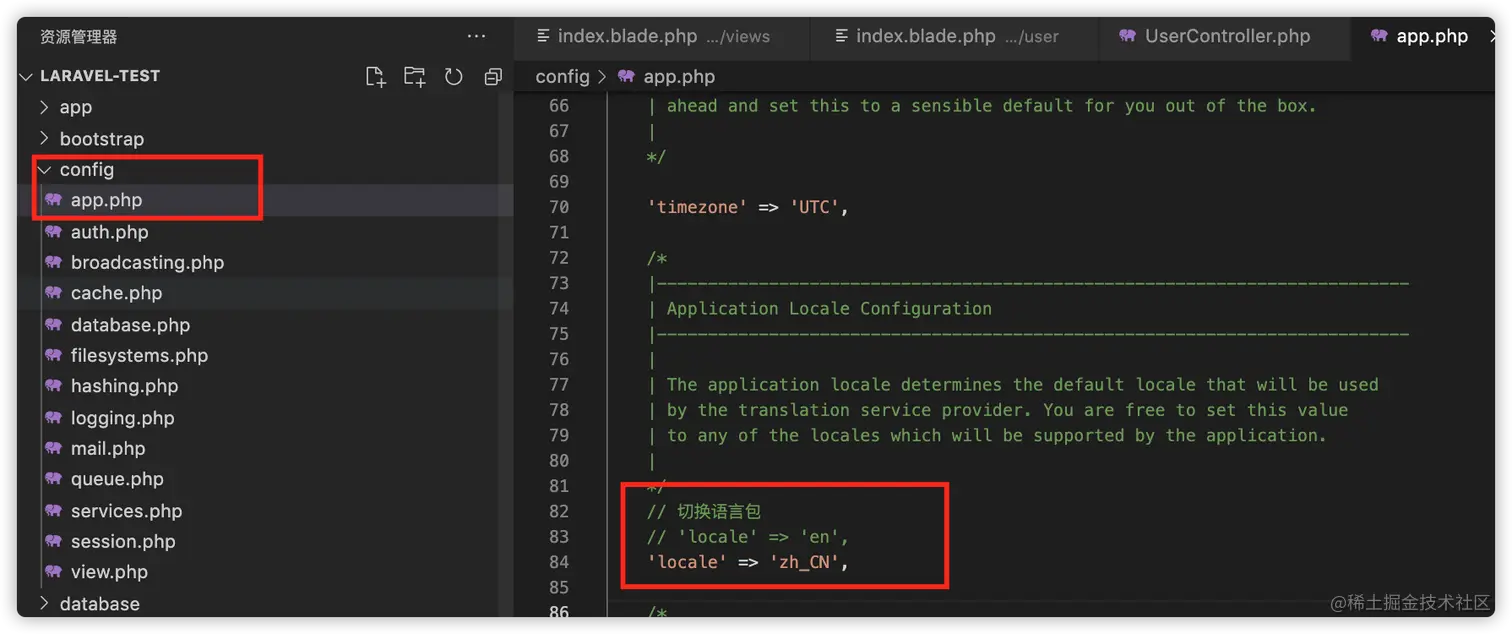Open logging.php in the file tree

[122, 418]
